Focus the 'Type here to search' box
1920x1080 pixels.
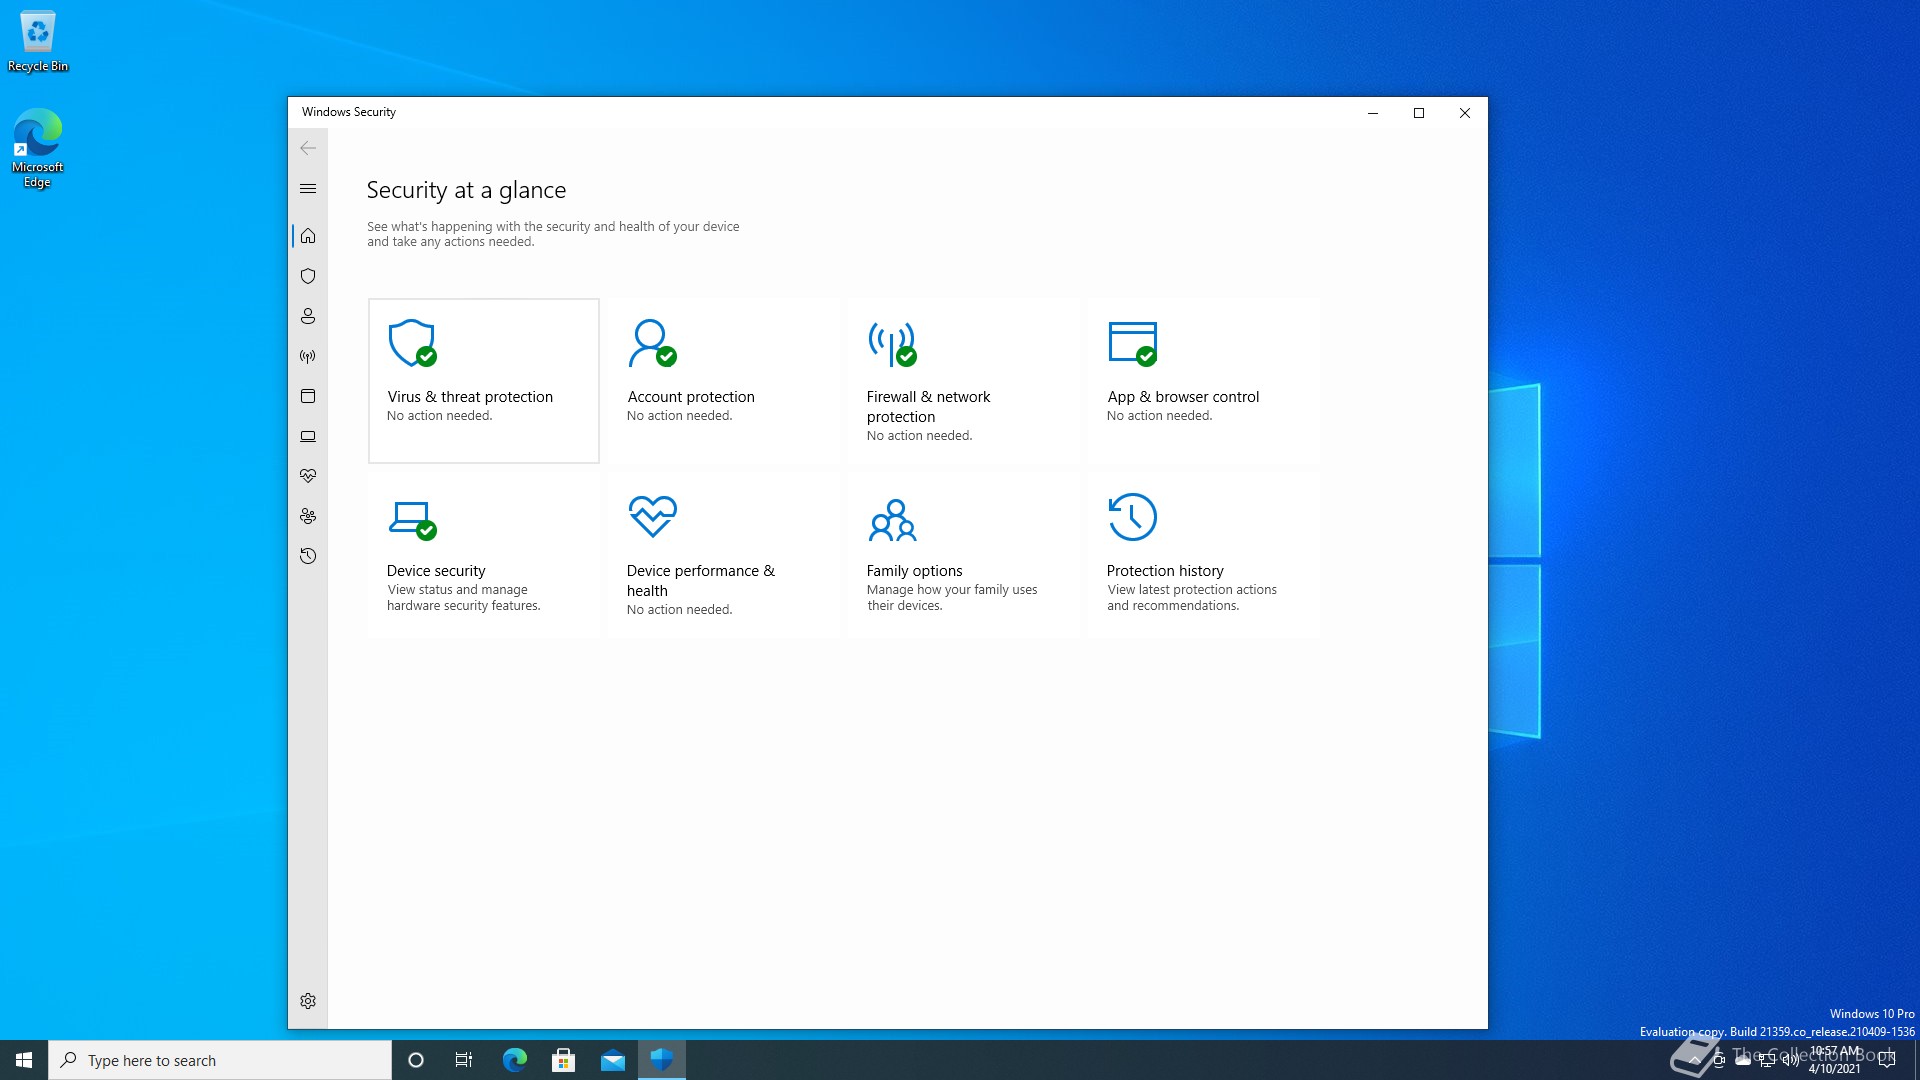[220, 1060]
